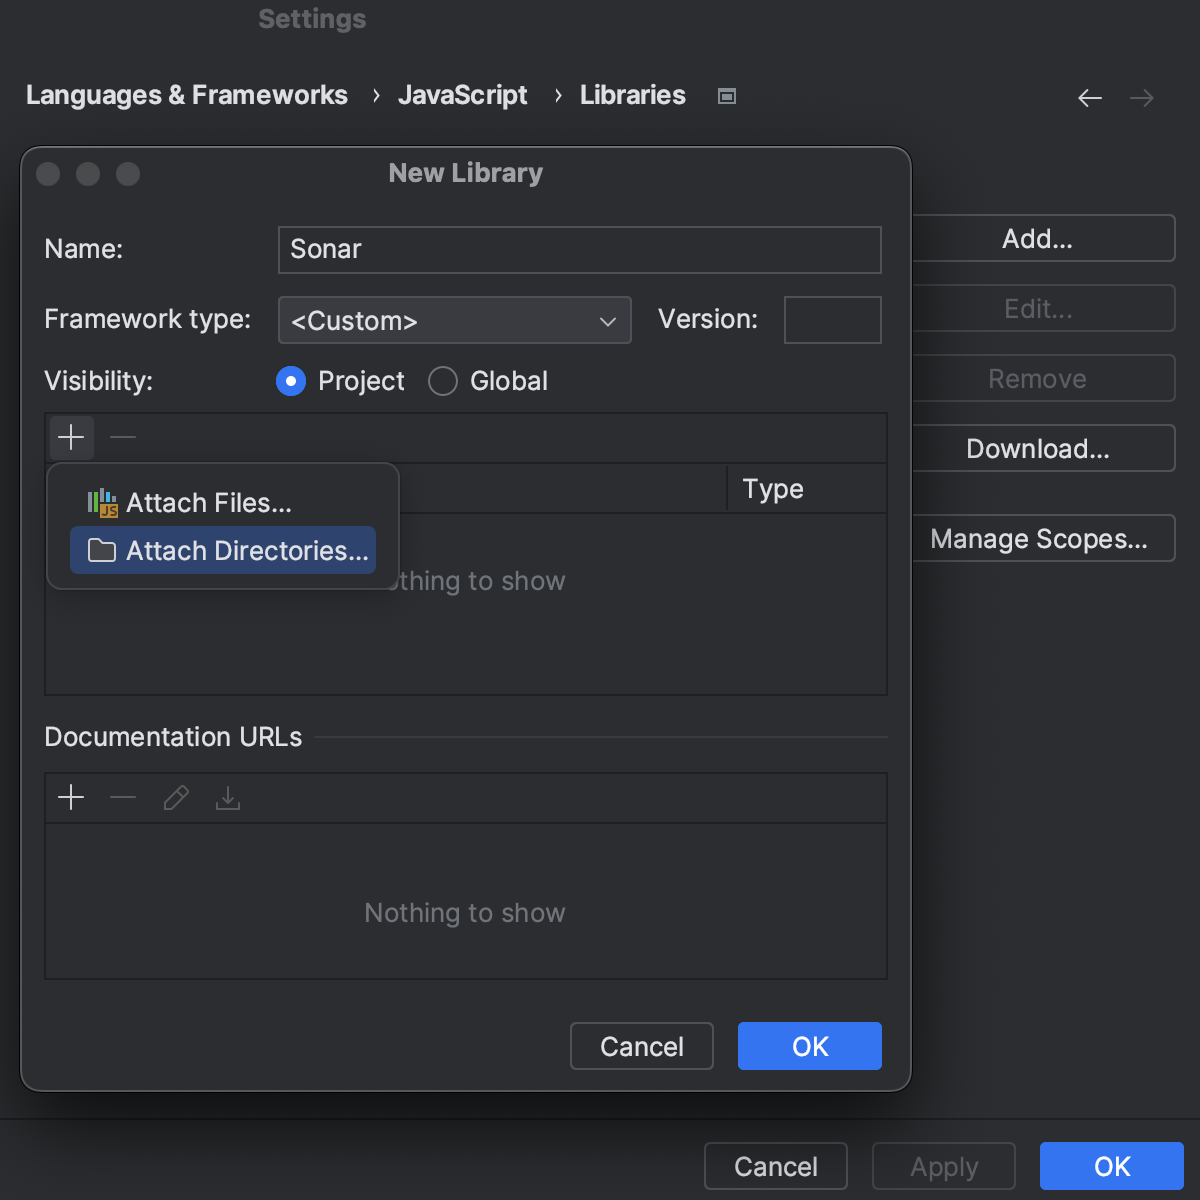Click the plus icon under Documentation URLs

pyautogui.click(x=71, y=797)
